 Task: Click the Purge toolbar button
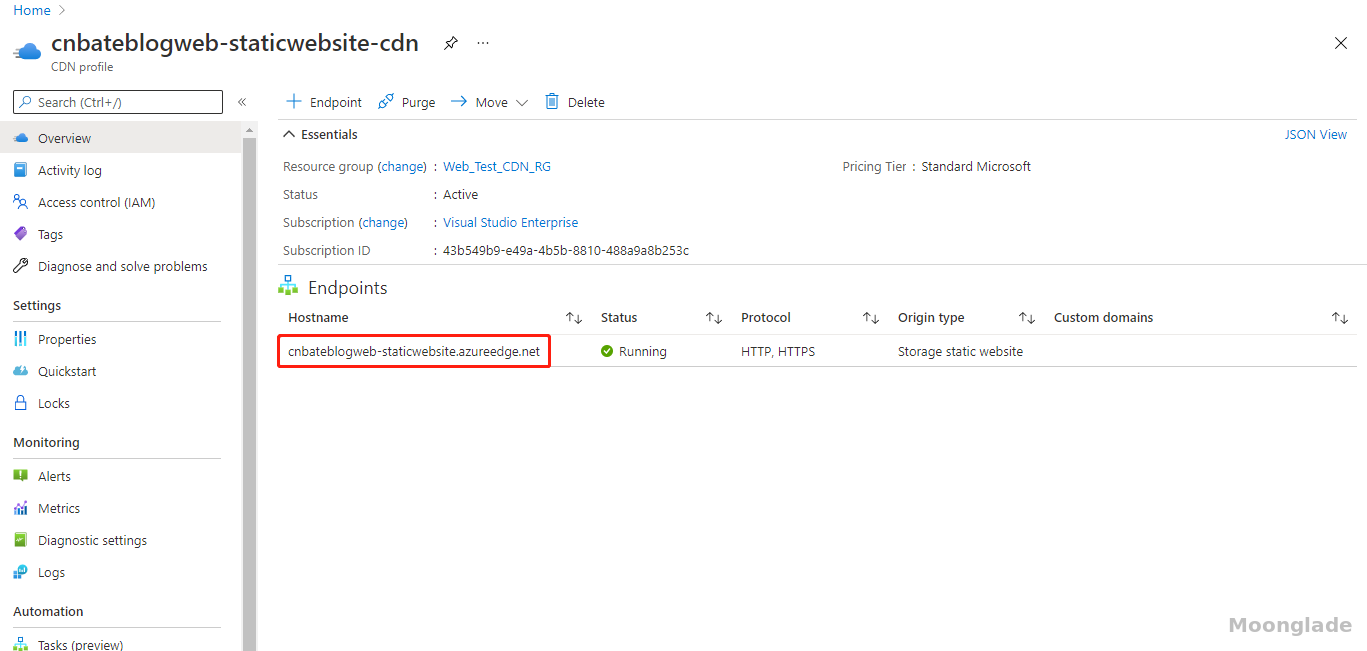point(406,102)
